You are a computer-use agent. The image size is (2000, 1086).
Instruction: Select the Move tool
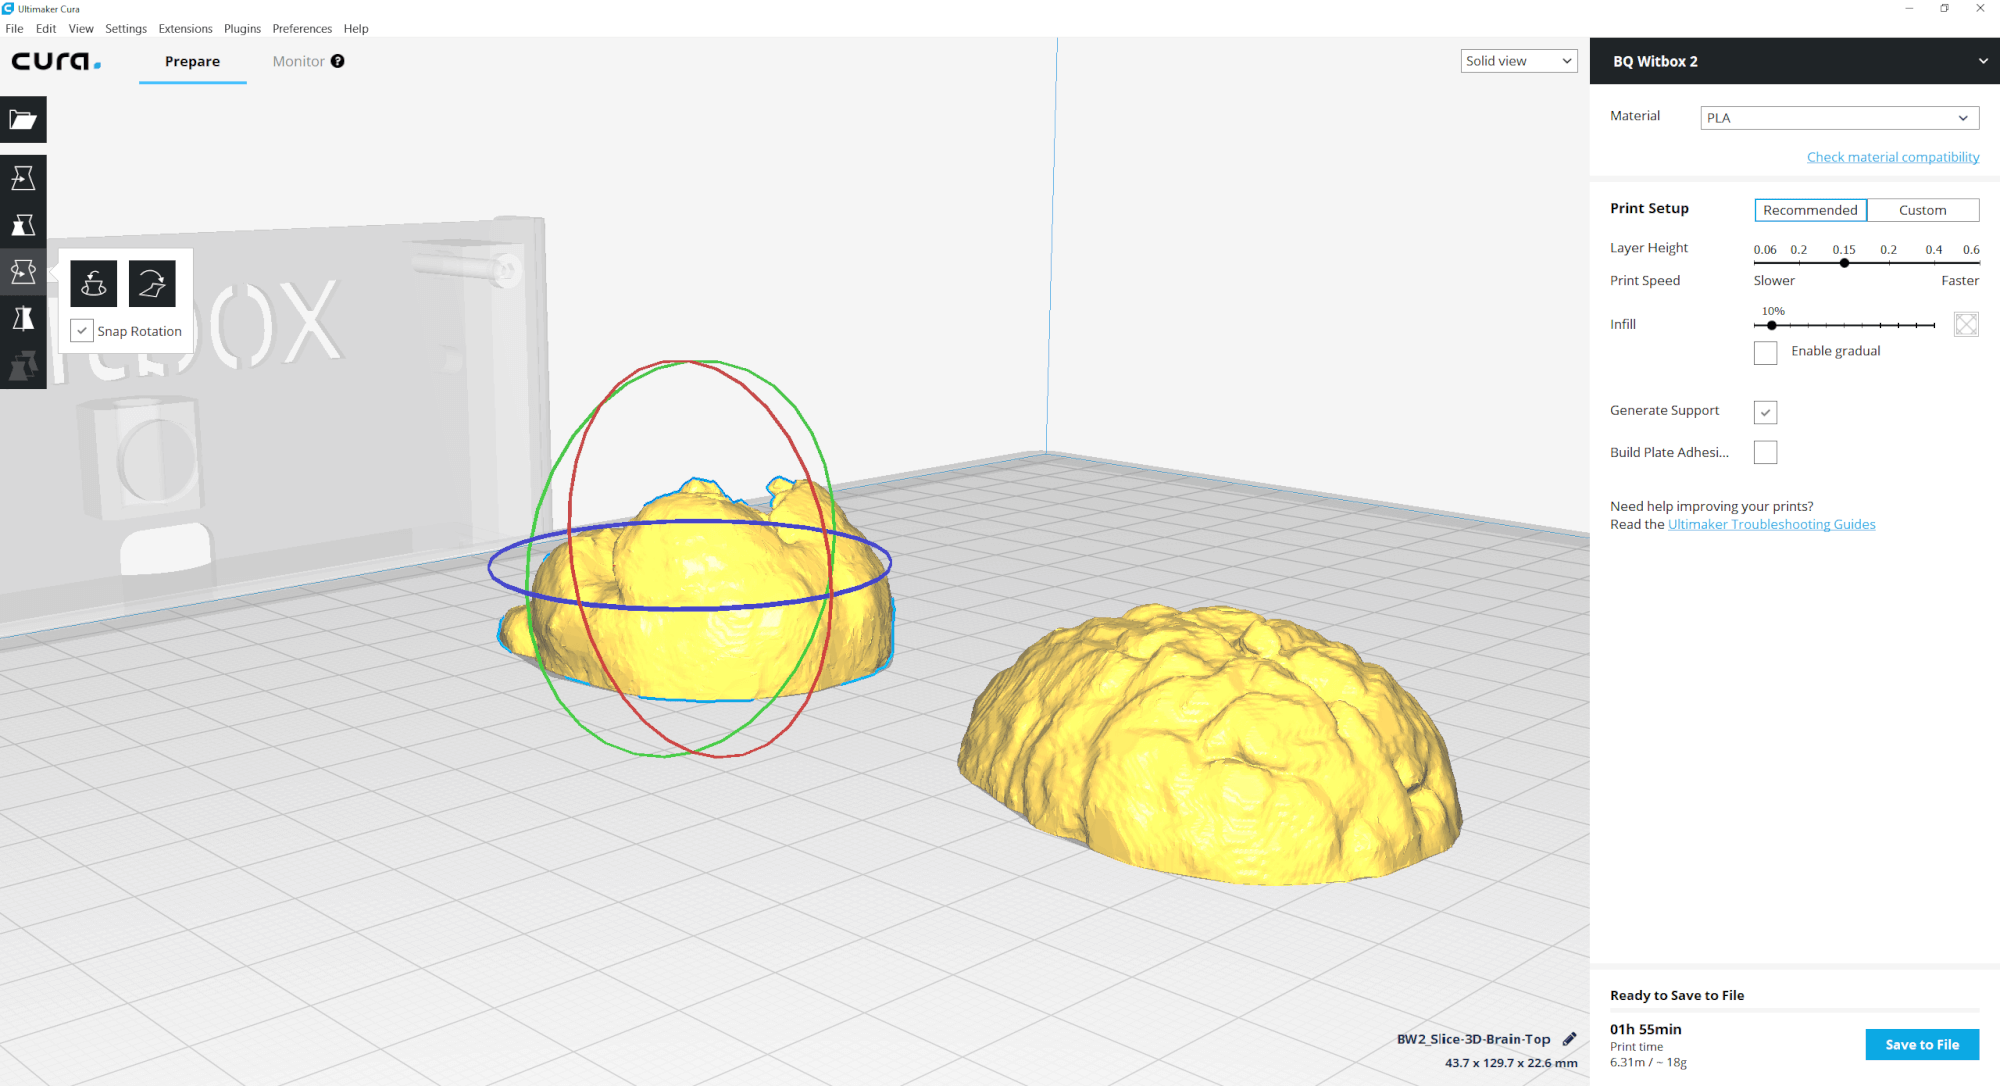[x=23, y=178]
